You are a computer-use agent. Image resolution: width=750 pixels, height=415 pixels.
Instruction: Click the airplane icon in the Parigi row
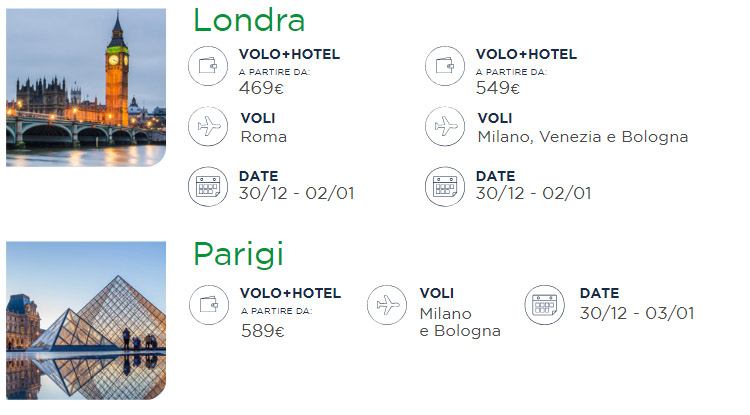click(387, 305)
